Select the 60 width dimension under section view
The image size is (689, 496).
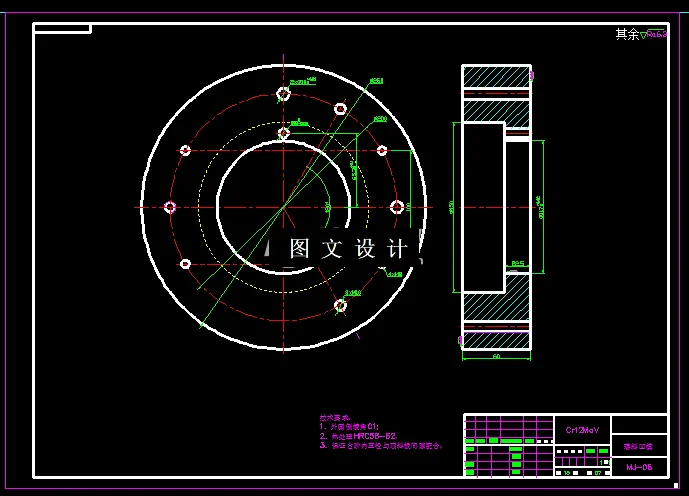[x=496, y=356]
